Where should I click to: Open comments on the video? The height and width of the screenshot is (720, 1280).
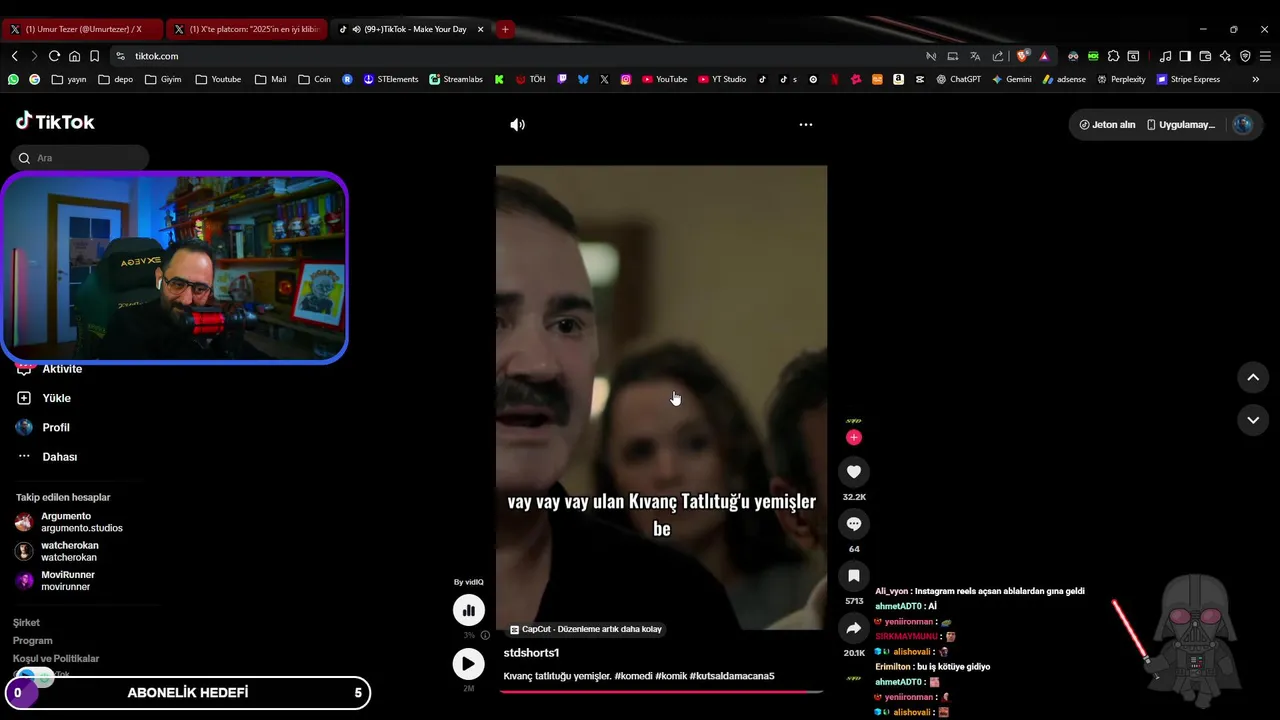tap(854, 523)
